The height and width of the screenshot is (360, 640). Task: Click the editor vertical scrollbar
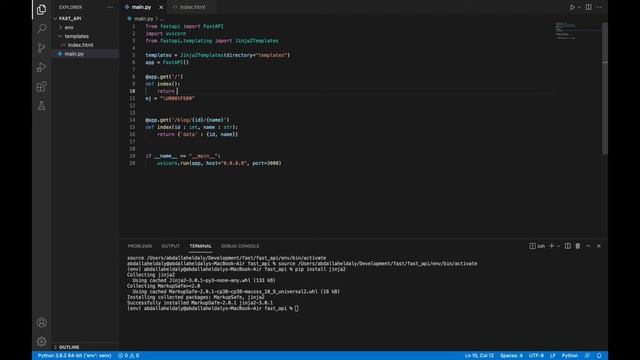[x=605, y=89]
